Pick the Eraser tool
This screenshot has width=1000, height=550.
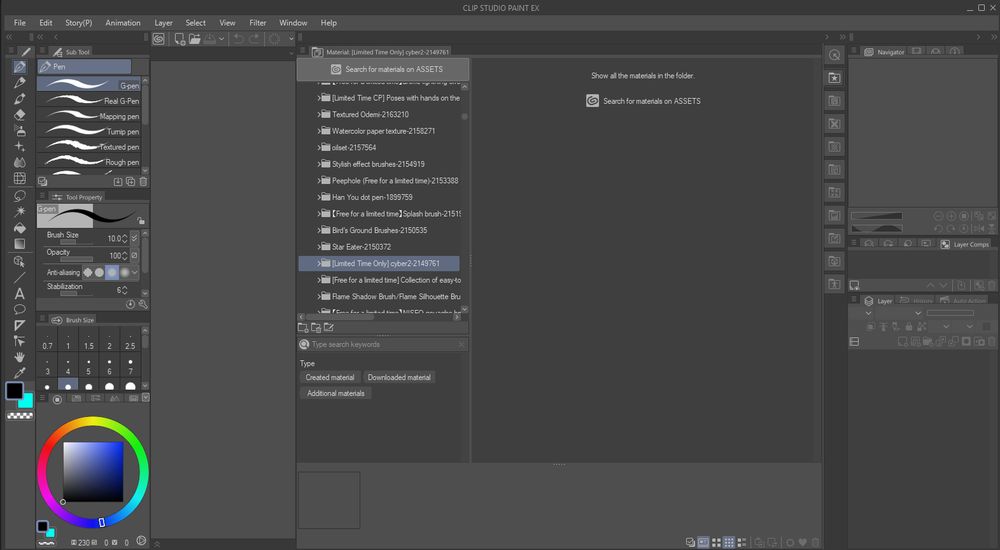pyautogui.click(x=20, y=114)
